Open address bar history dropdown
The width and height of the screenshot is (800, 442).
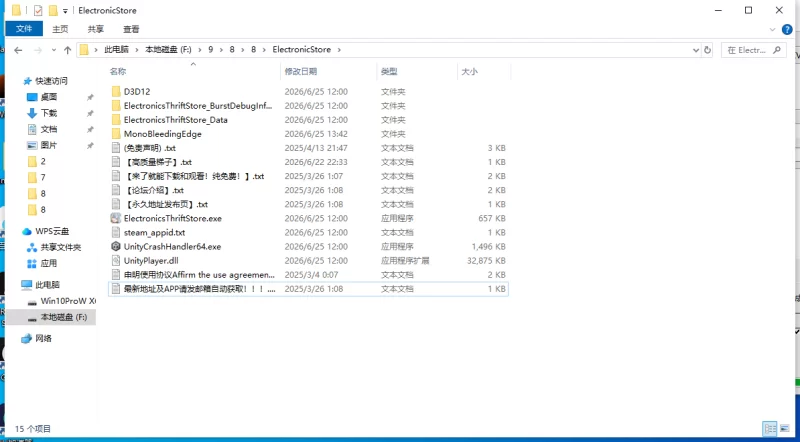(696, 50)
